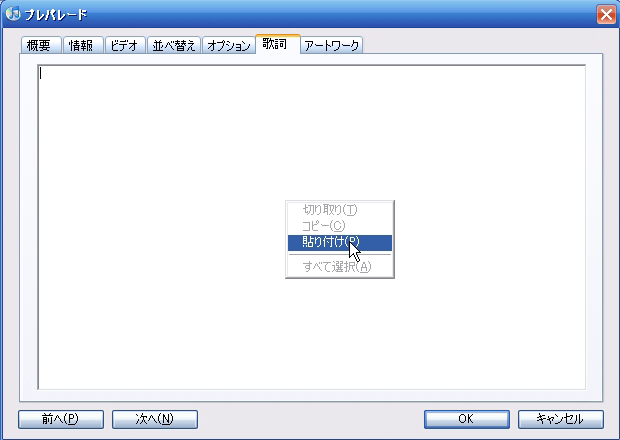Image resolution: width=620 pixels, height=440 pixels.
Task: Select the 並べ替え tab
Action: (174, 45)
